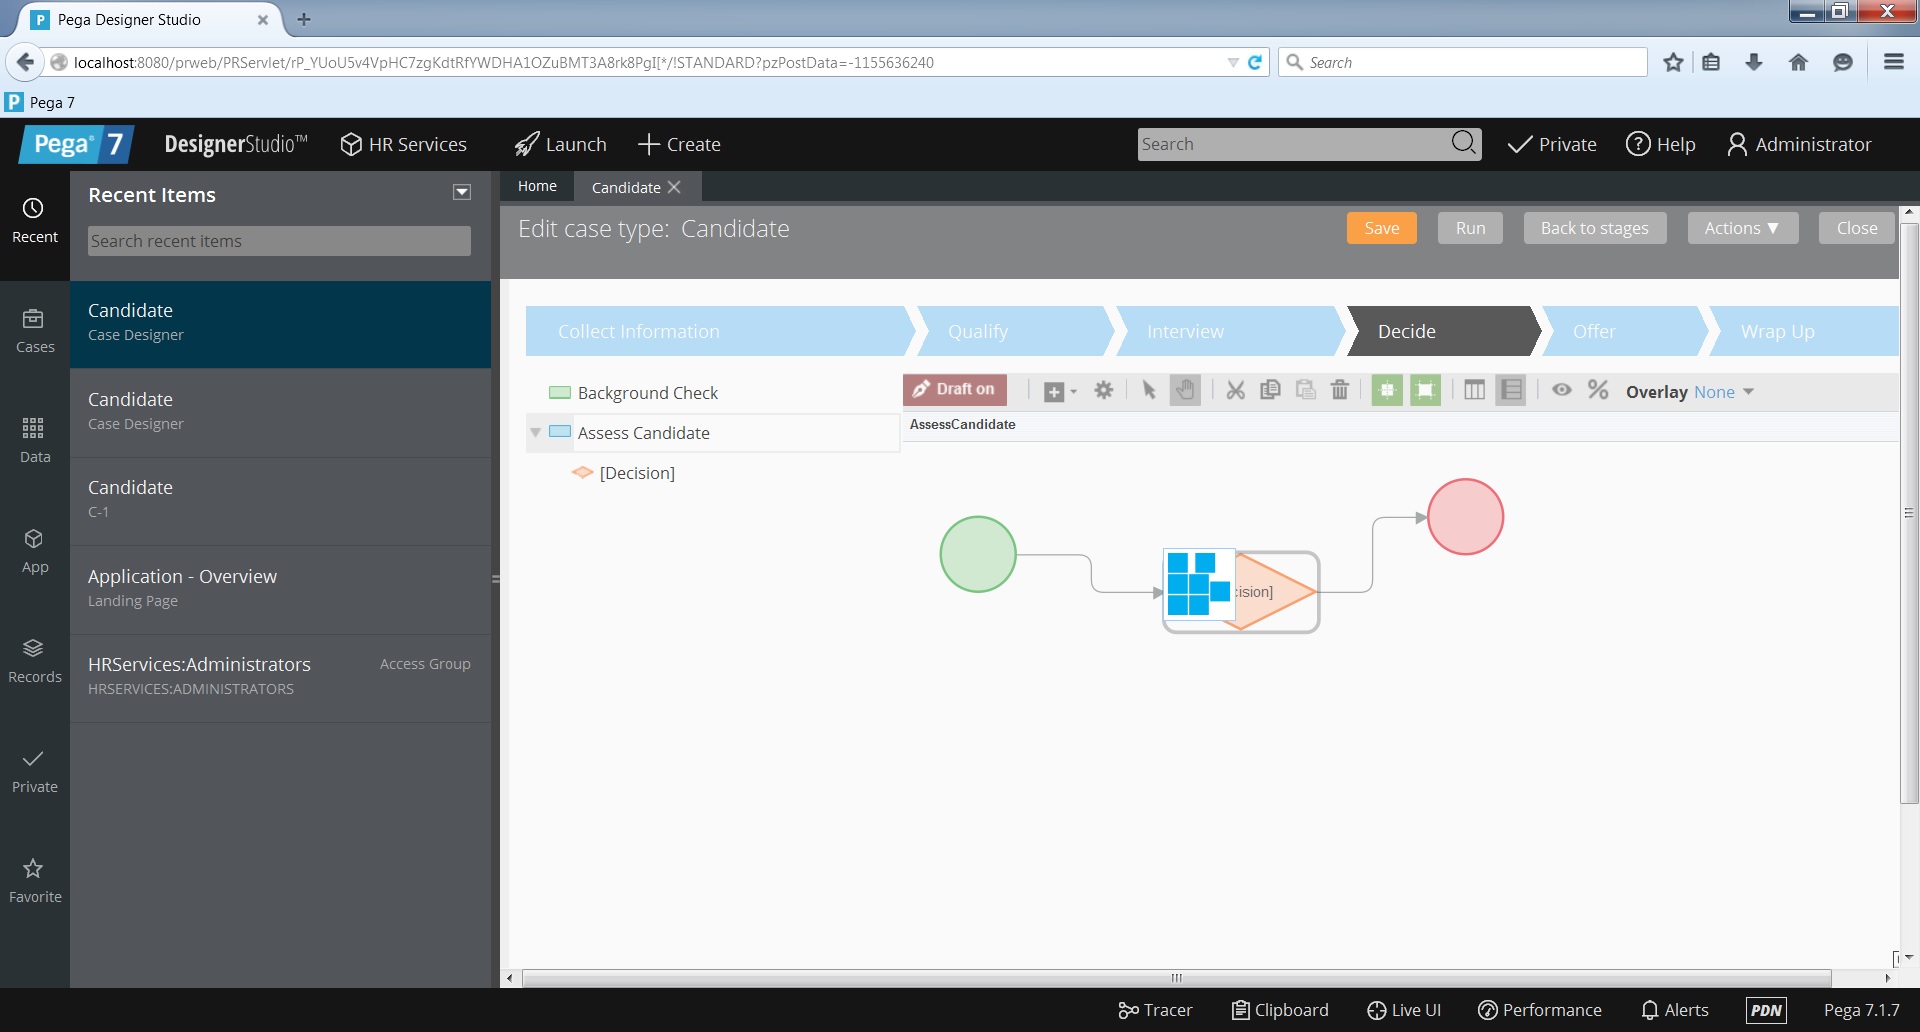The width and height of the screenshot is (1920, 1032).
Task: Click the green fit-to-screen icon
Action: [1426, 390]
